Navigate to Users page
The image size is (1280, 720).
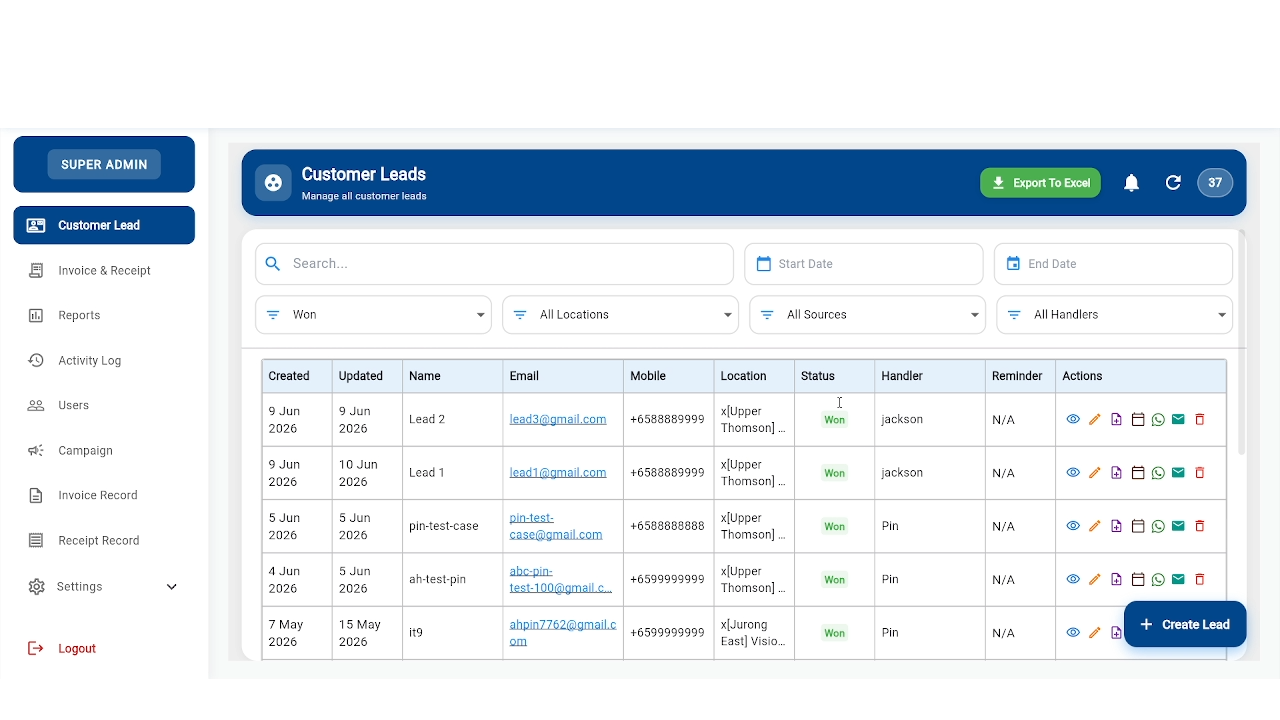coord(104,406)
